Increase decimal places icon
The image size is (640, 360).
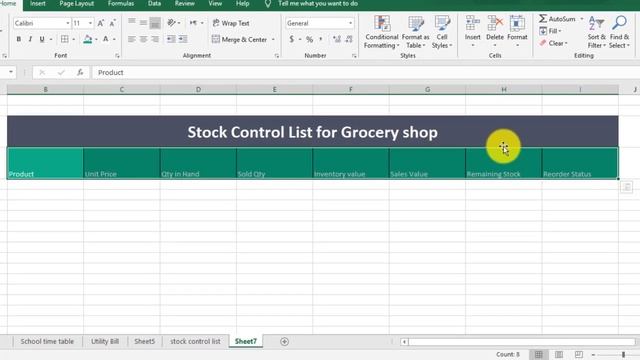(x=337, y=39)
